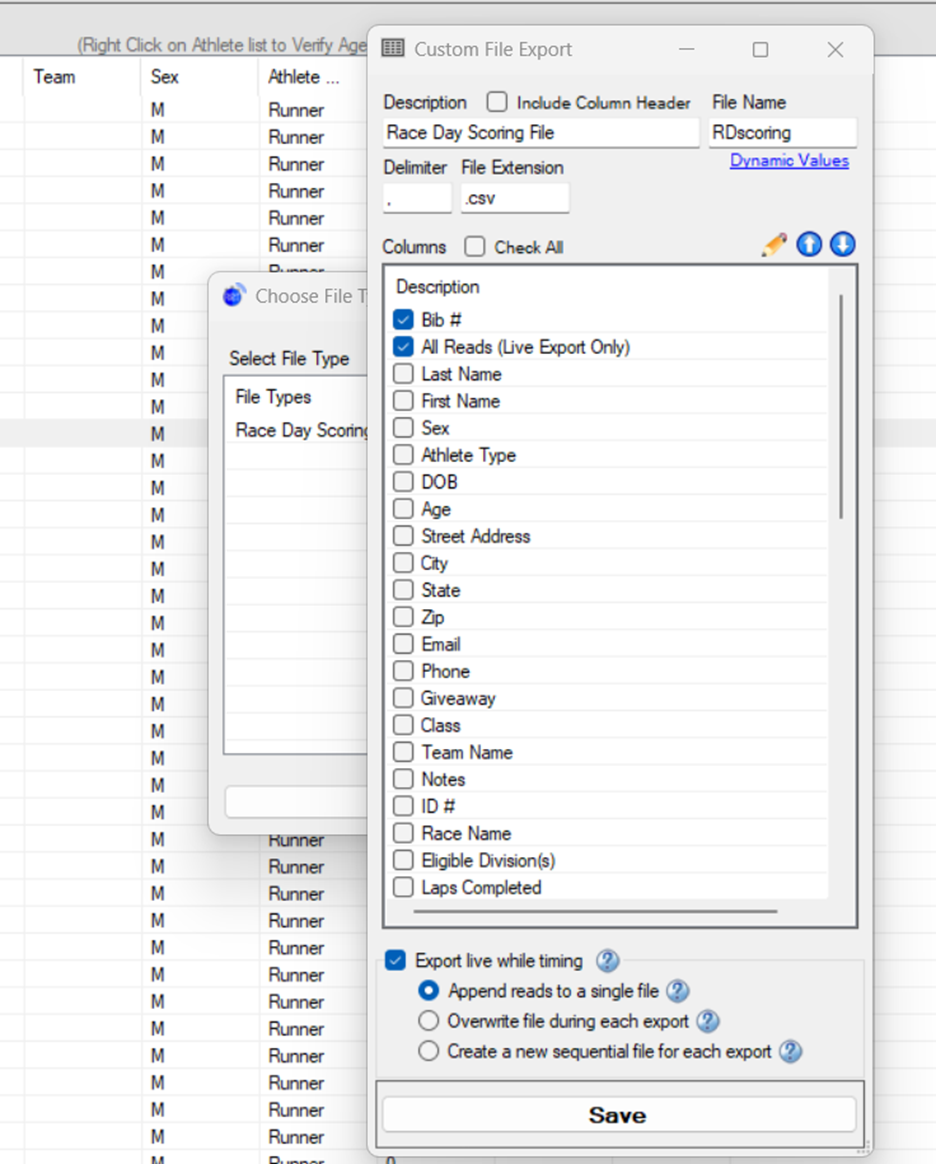Viewport: 936px width, 1164px height.
Task: Click the Description text field
Action: click(541, 133)
